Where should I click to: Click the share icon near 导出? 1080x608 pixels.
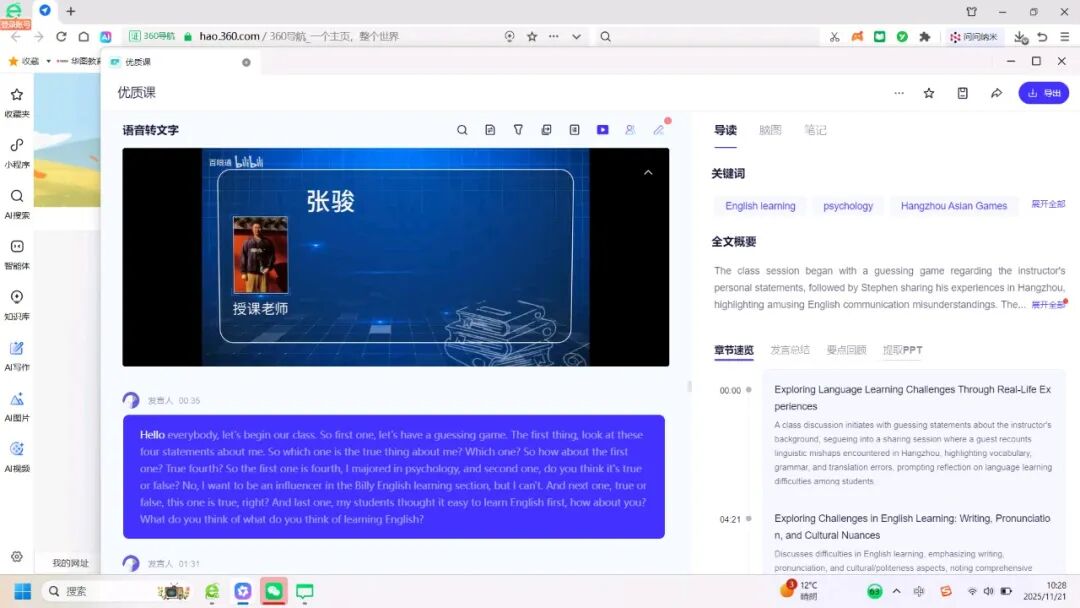(x=996, y=92)
